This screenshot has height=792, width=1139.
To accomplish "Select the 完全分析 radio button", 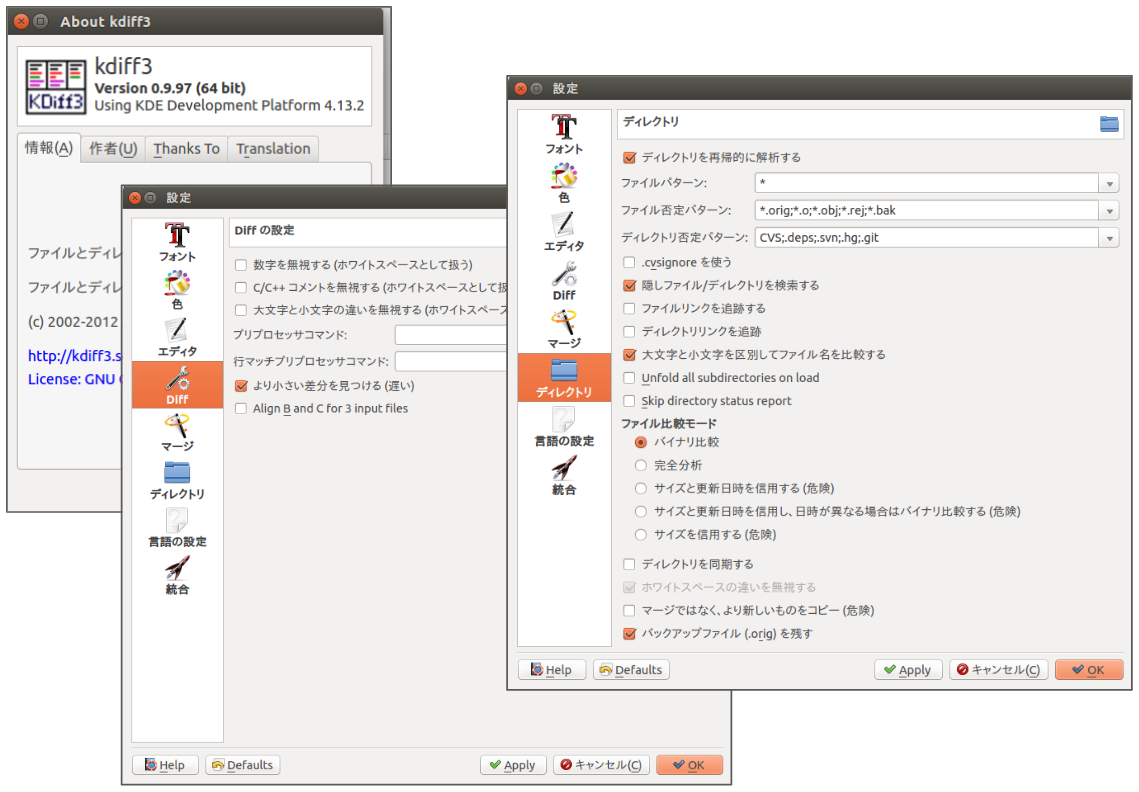I will click(641, 465).
